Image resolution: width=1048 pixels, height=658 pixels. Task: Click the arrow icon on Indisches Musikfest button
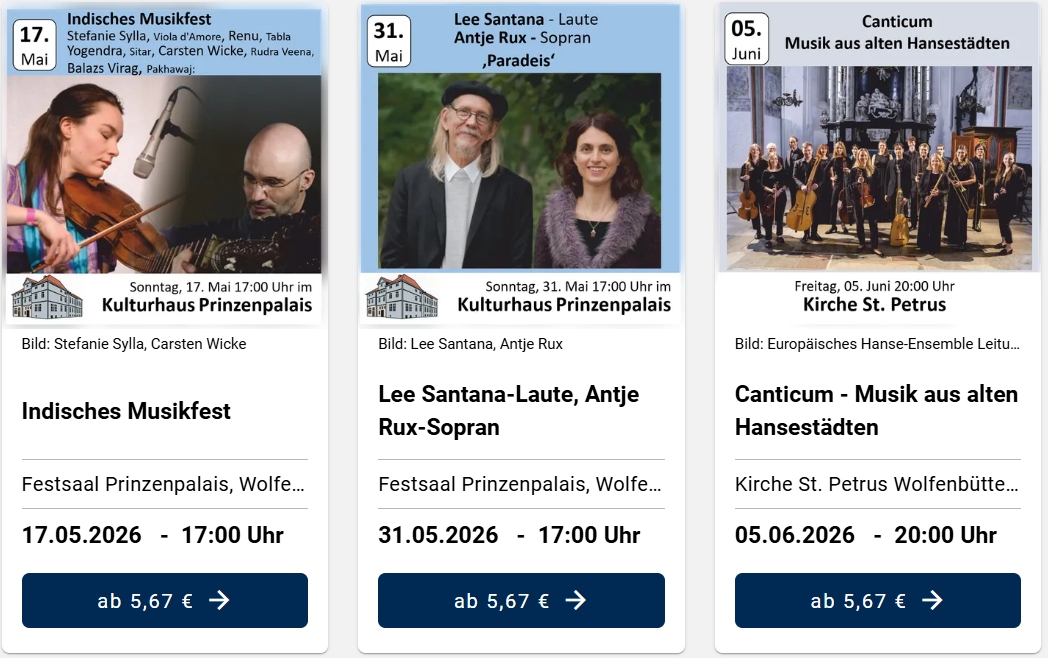[219, 600]
